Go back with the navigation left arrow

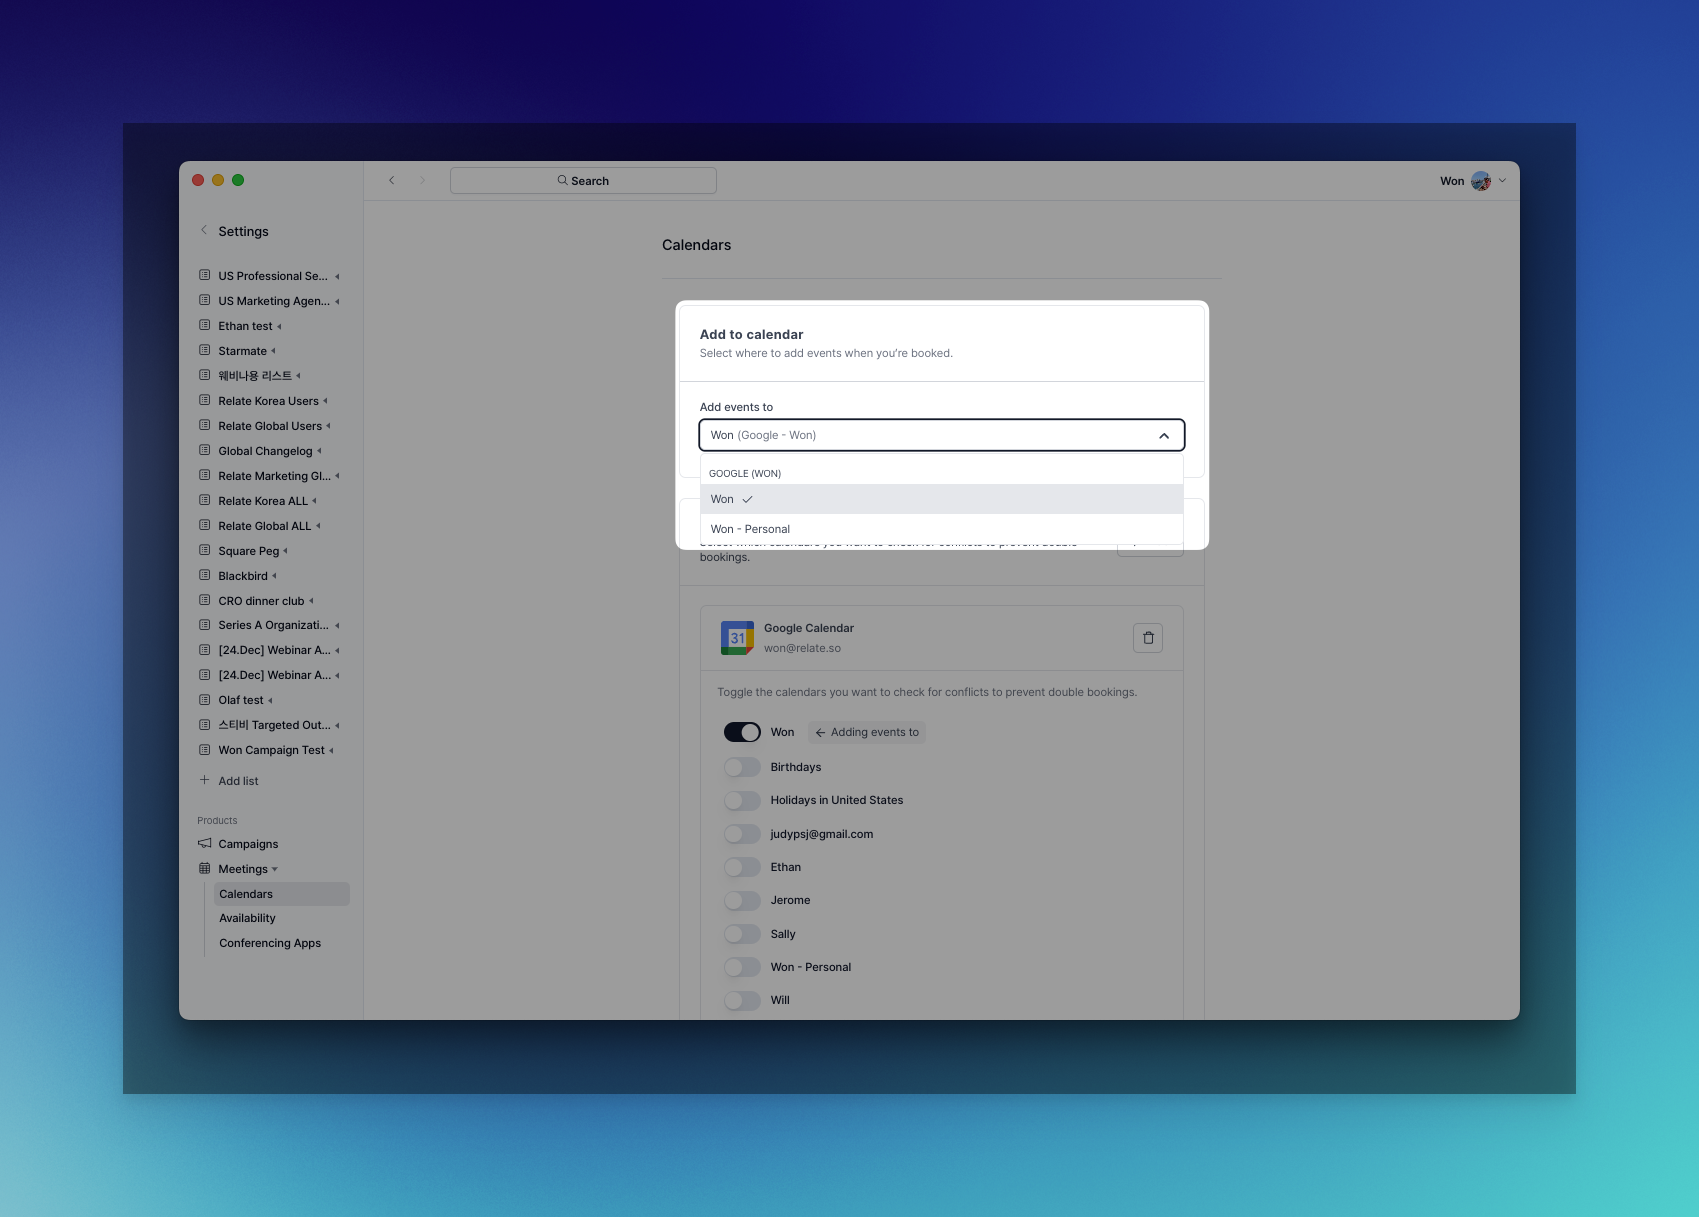pos(392,180)
